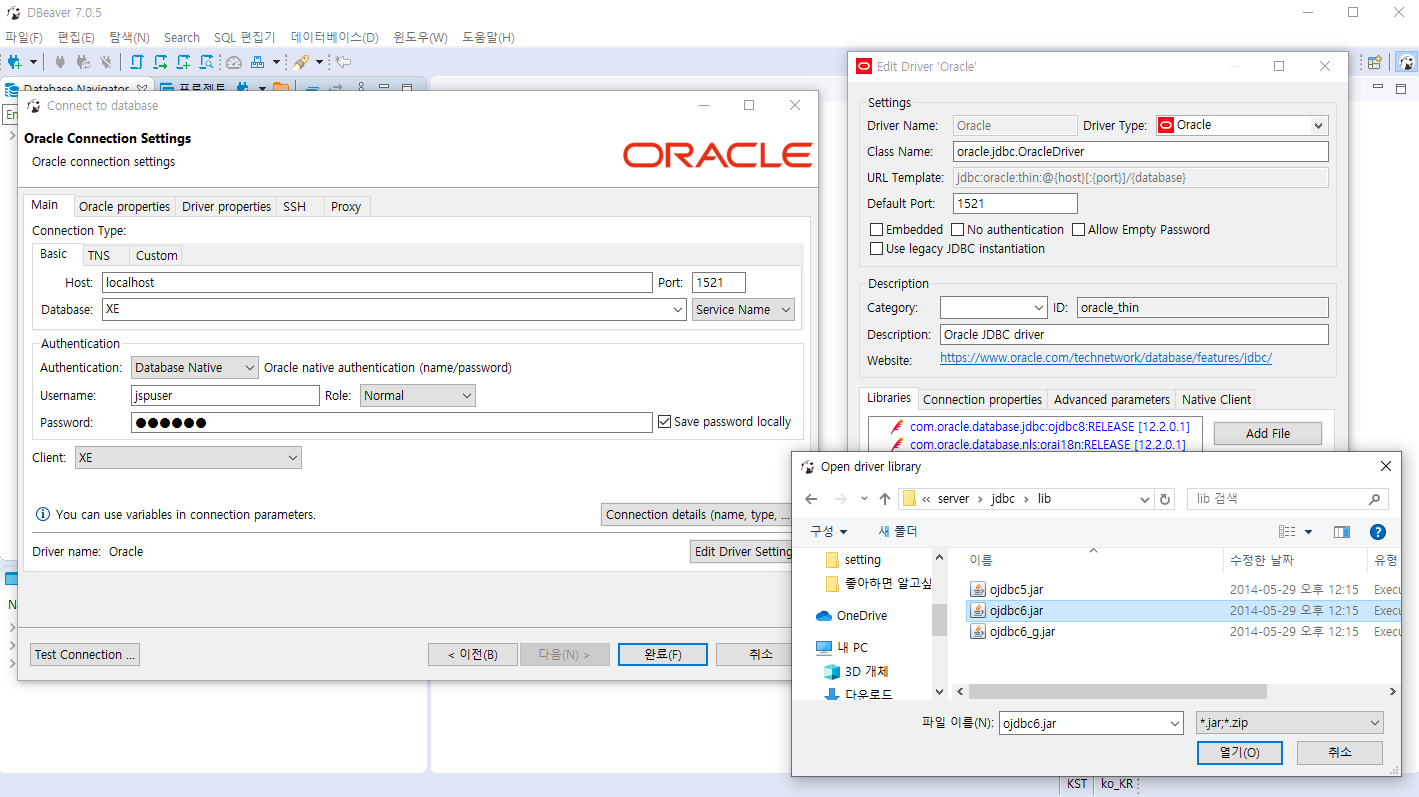This screenshot has width=1419, height=797.
Task: Click the sidebar vertical scrollbar in file dialog
Action: point(939,620)
